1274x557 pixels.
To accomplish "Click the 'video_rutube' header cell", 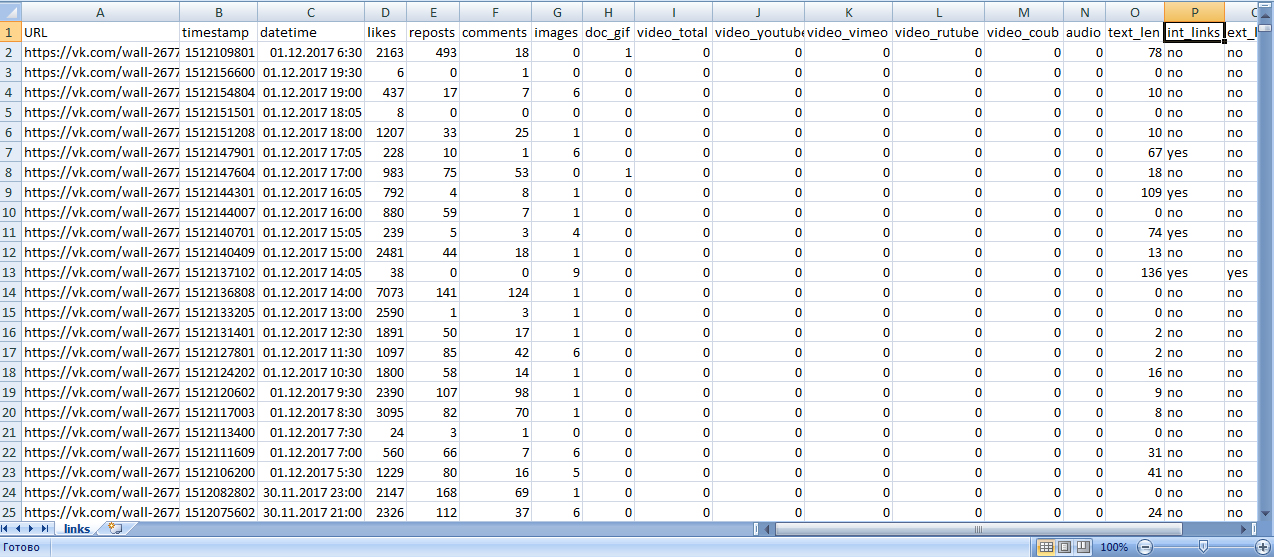I will pyautogui.click(x=938, y=32).
